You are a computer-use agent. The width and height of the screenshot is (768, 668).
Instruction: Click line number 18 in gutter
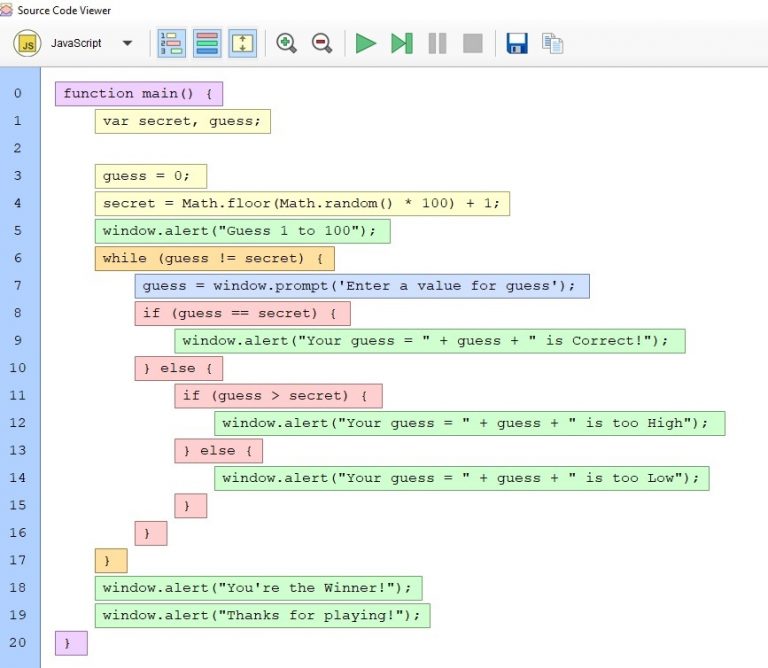click(x=18, y=587)
